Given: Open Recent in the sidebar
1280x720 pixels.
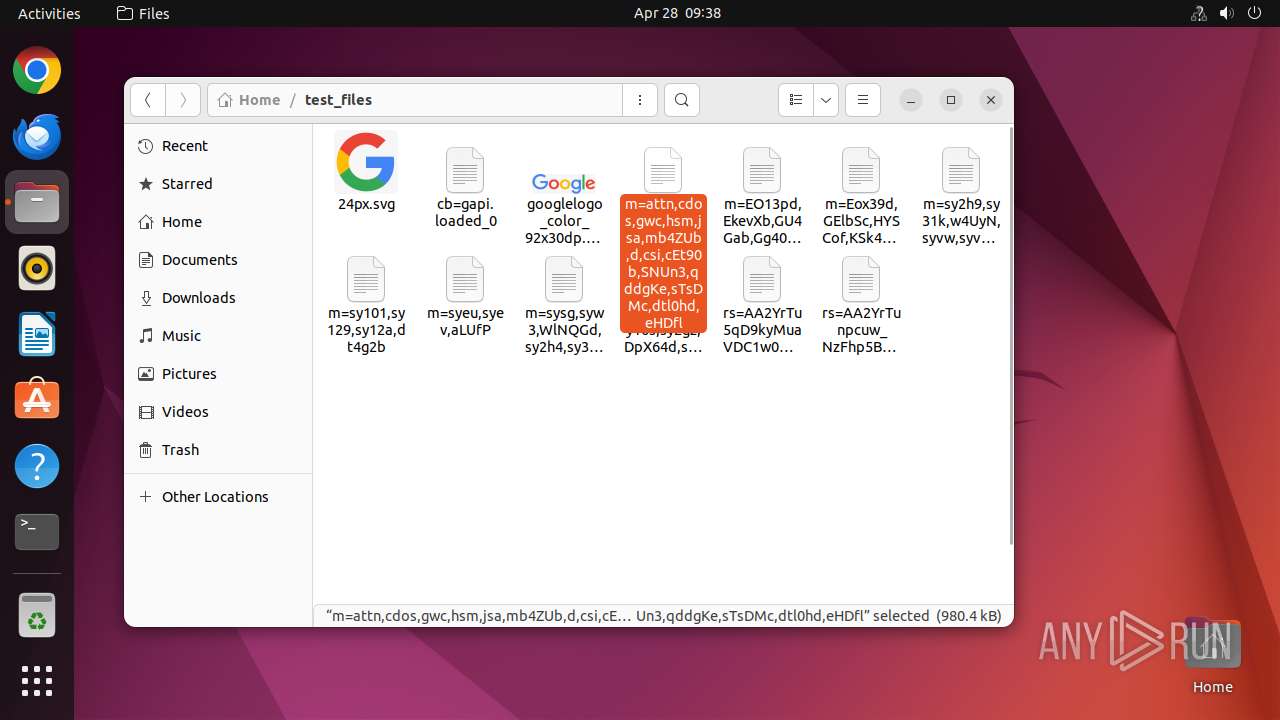Looking at the screenshot, I should point(218,146).
